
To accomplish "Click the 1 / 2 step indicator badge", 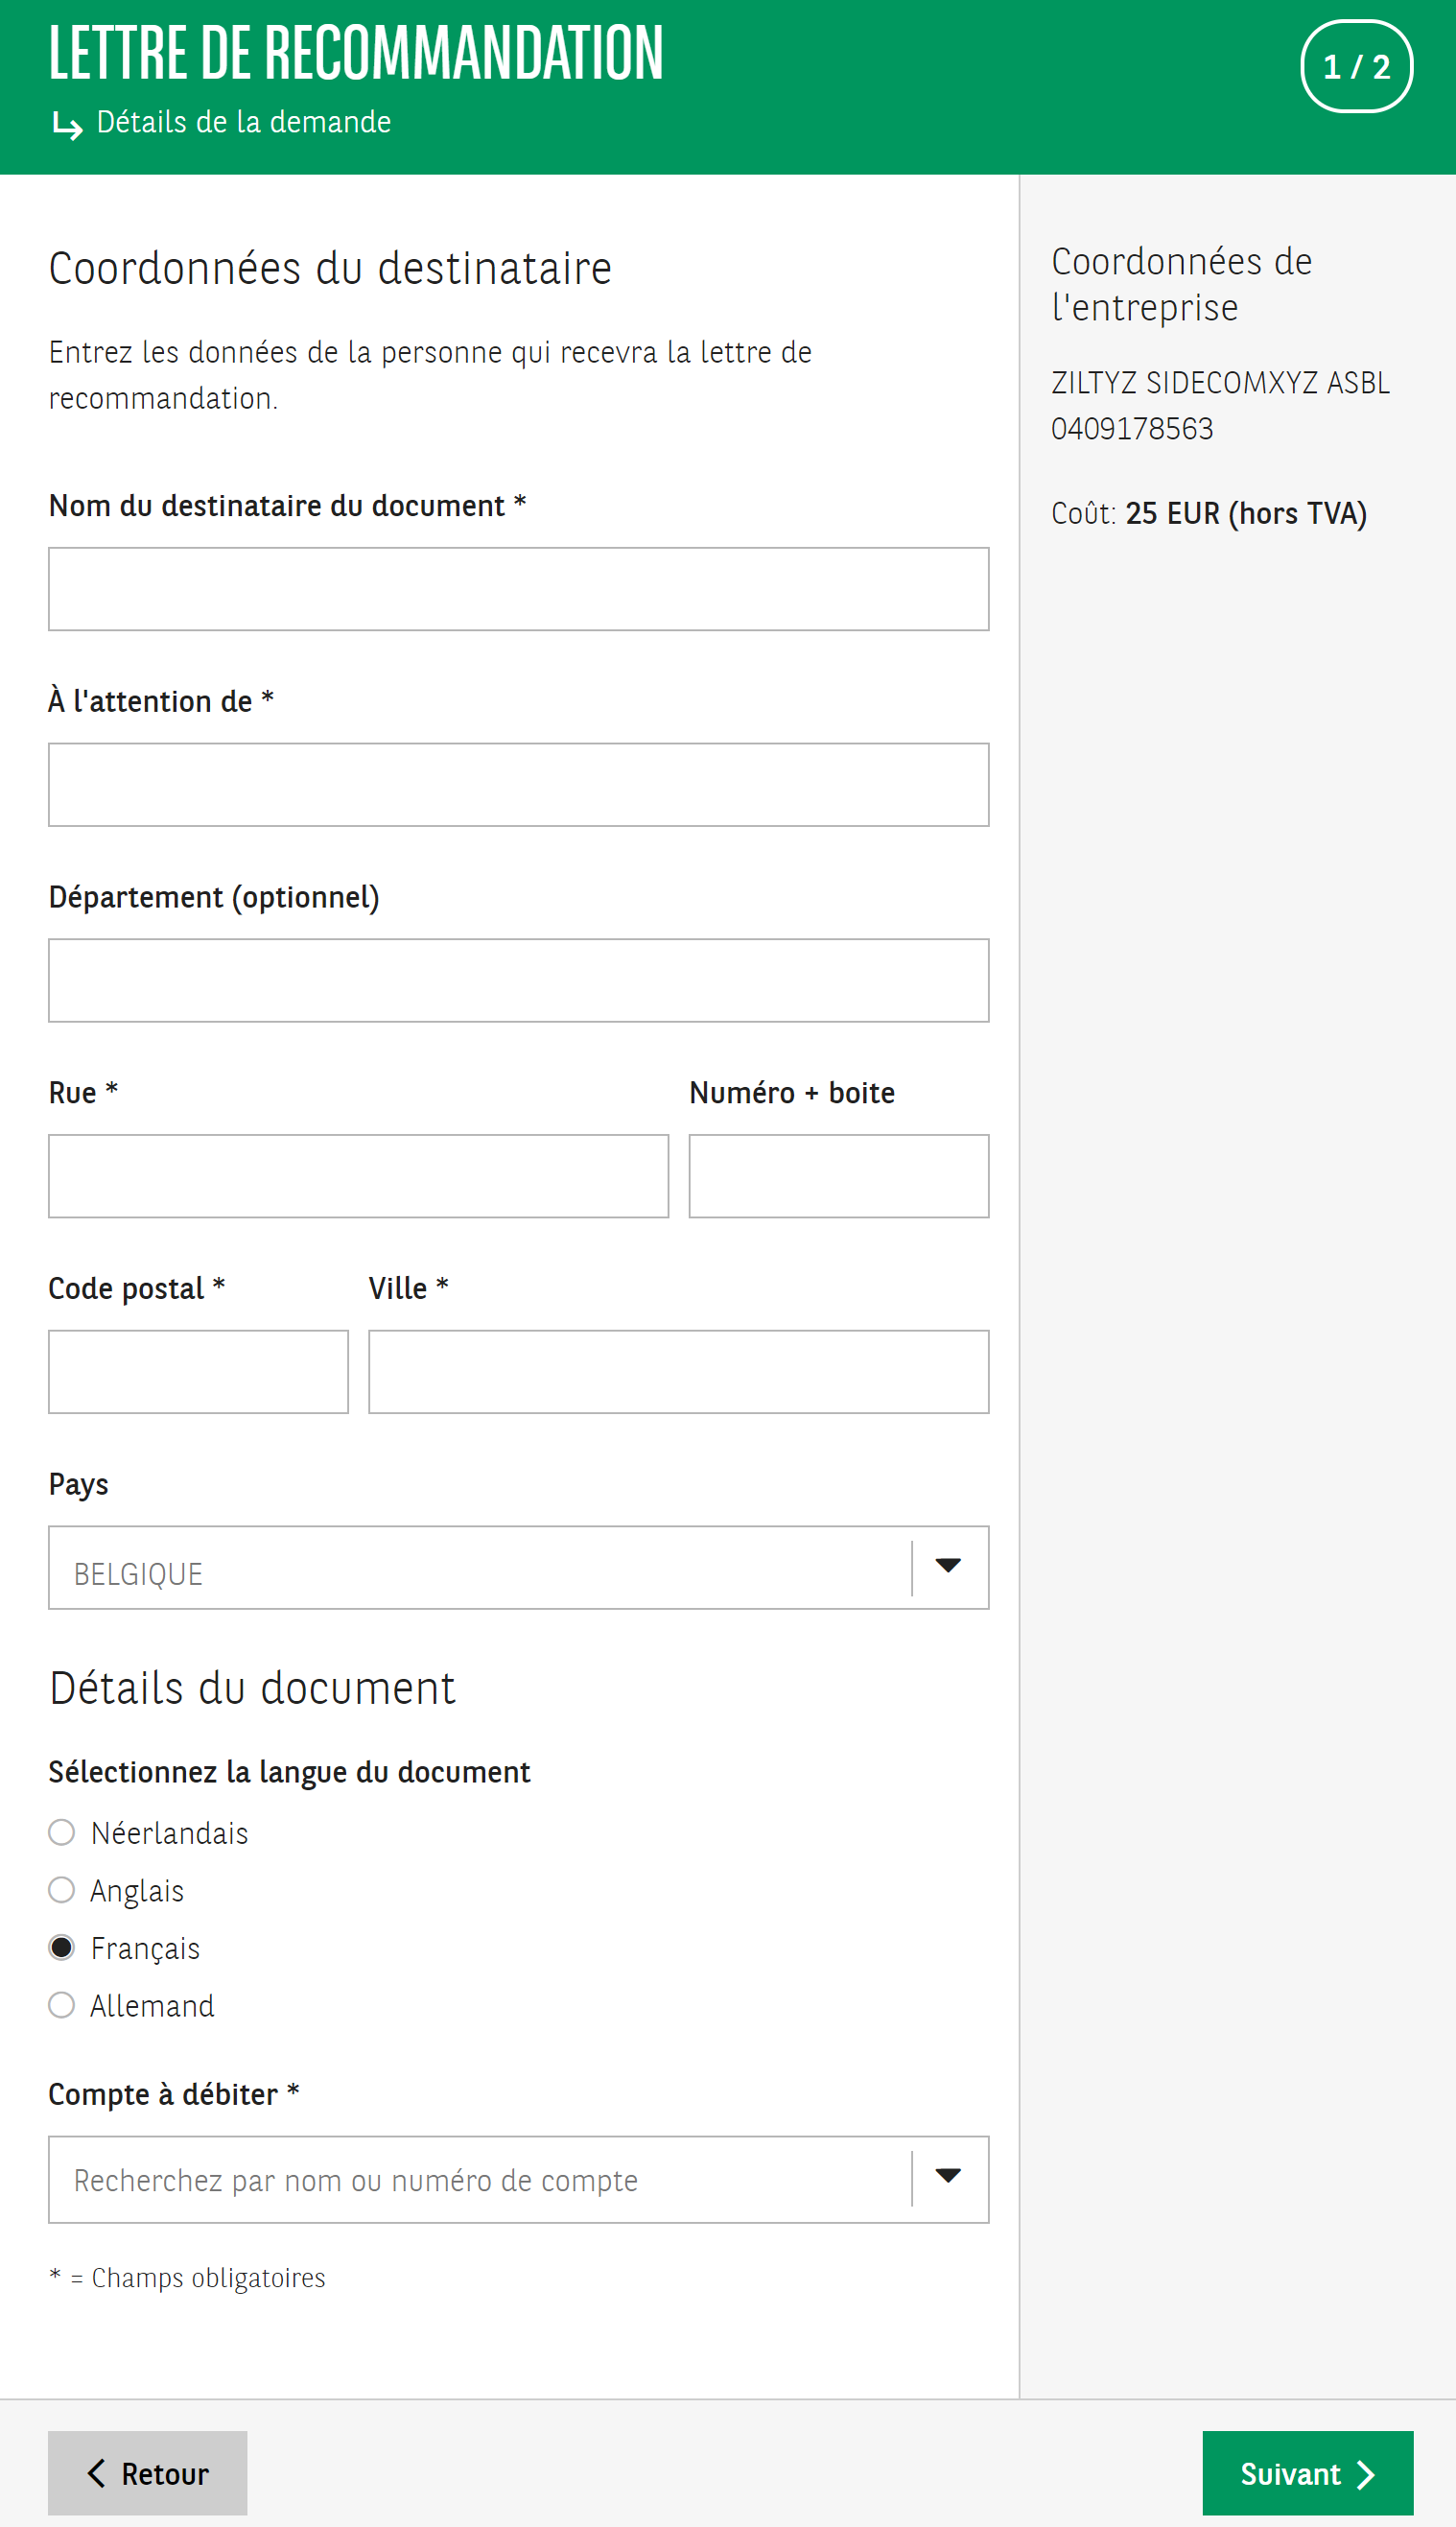I will pos(1355,66).
